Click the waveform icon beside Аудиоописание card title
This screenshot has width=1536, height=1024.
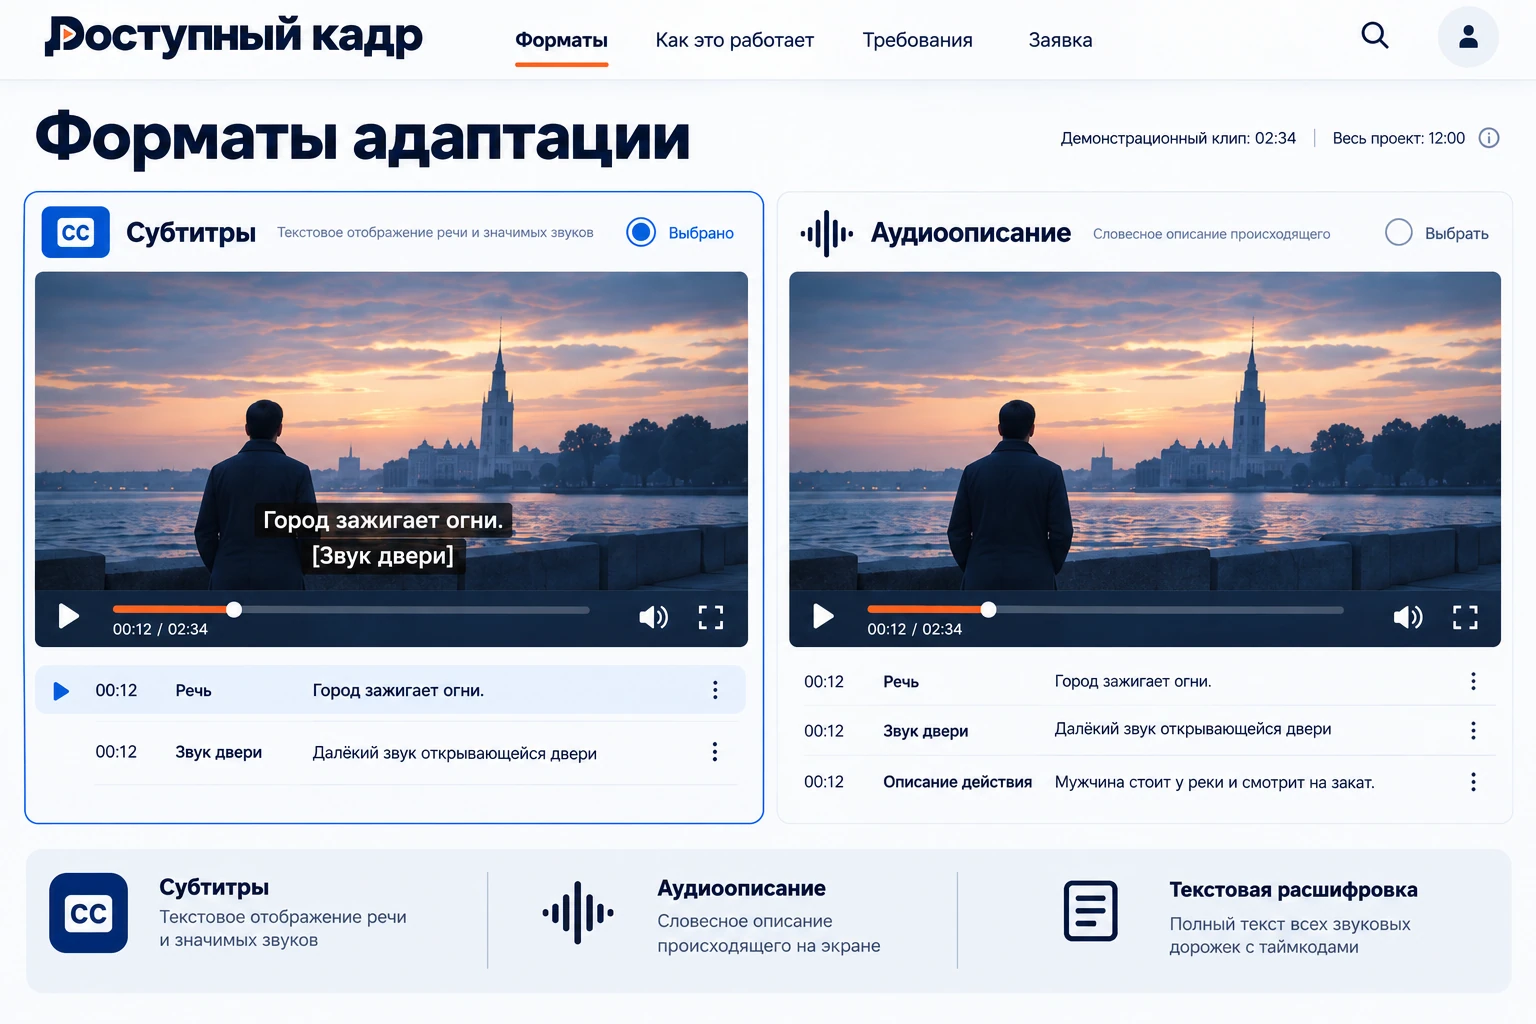pos(827,233)
